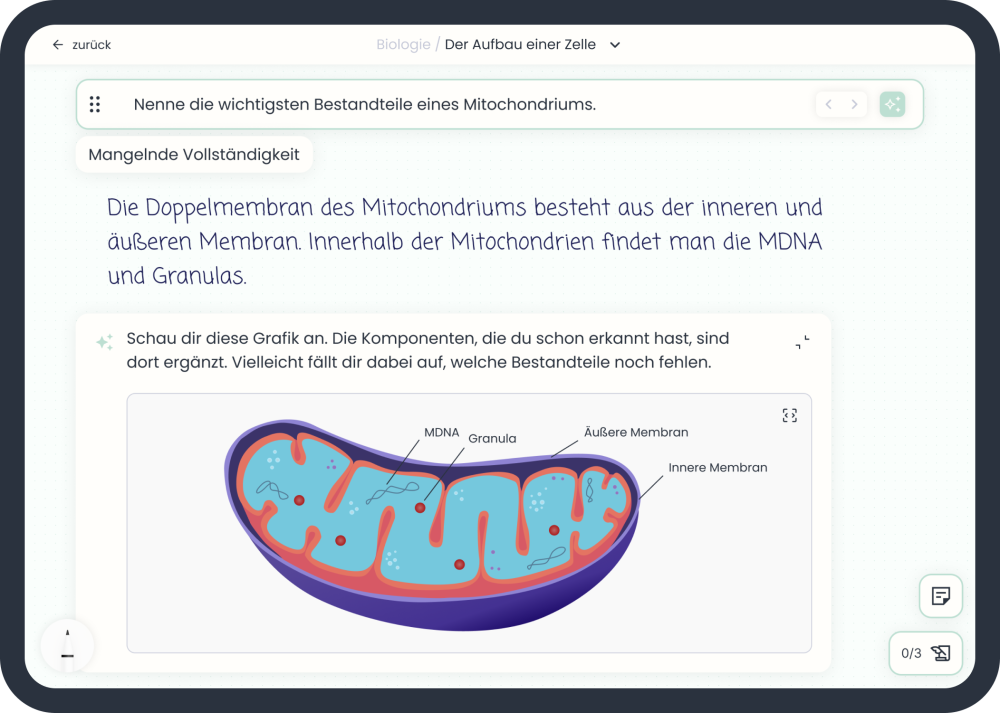The width and height of the screenshot is (1000, 713).
Task: Click the question text about Mitochondrium components
Action: (364, 104)
